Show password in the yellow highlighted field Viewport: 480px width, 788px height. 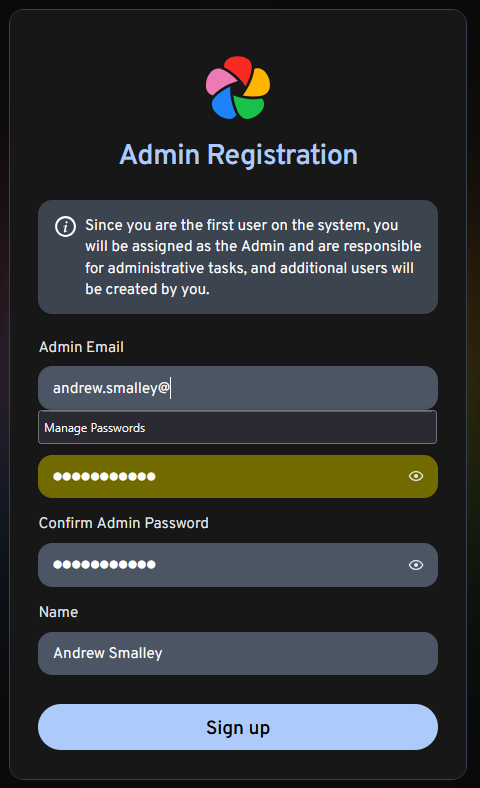pyautogui.click(x=416, y=476)
